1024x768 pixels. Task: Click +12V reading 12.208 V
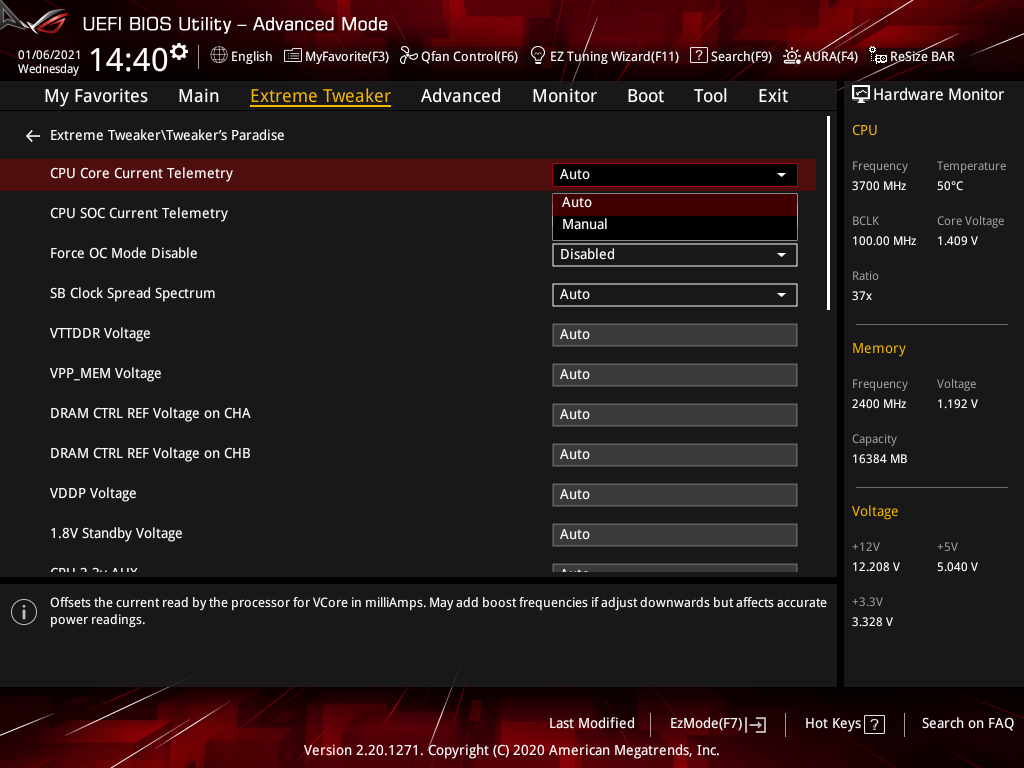(875, 567)
